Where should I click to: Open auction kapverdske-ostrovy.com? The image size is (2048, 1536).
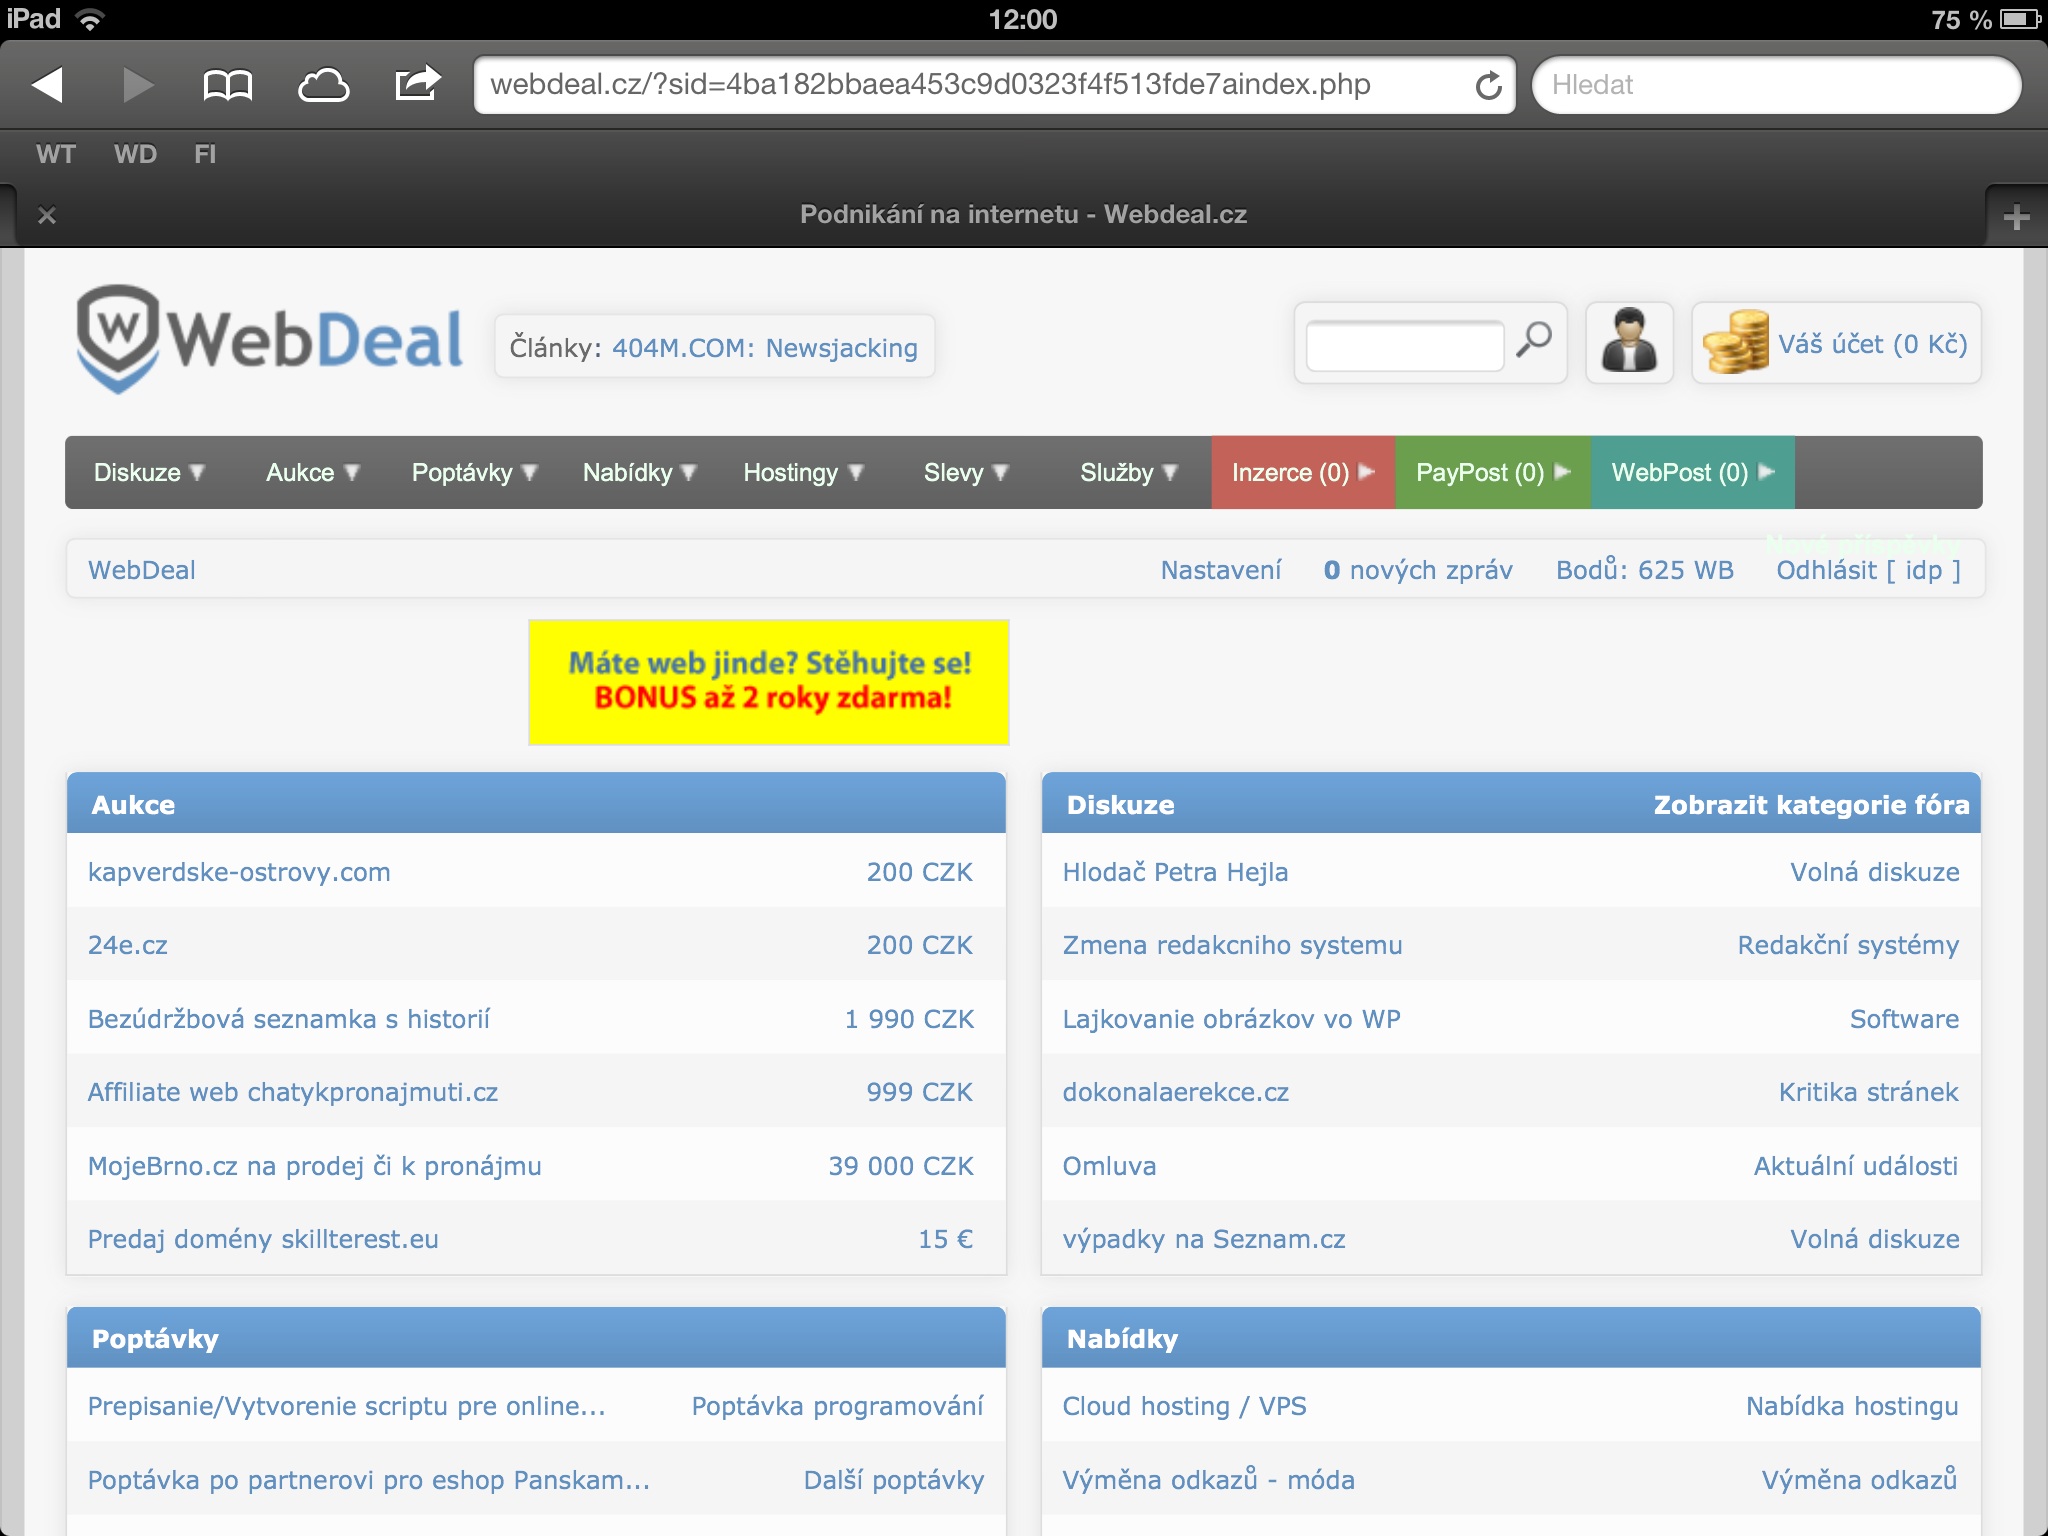point(239,872)
